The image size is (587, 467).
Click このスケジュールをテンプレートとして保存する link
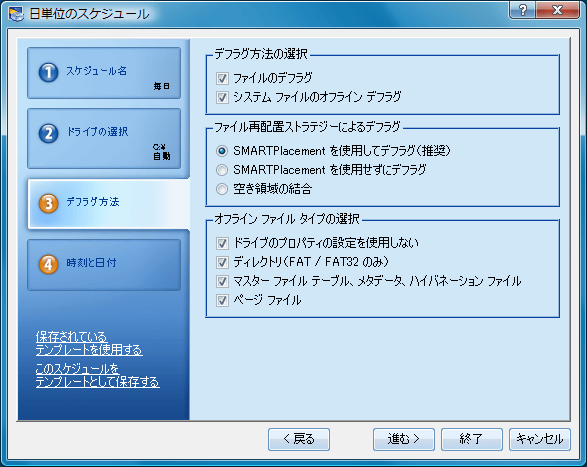pyautogui.click(x=97, y=375)
